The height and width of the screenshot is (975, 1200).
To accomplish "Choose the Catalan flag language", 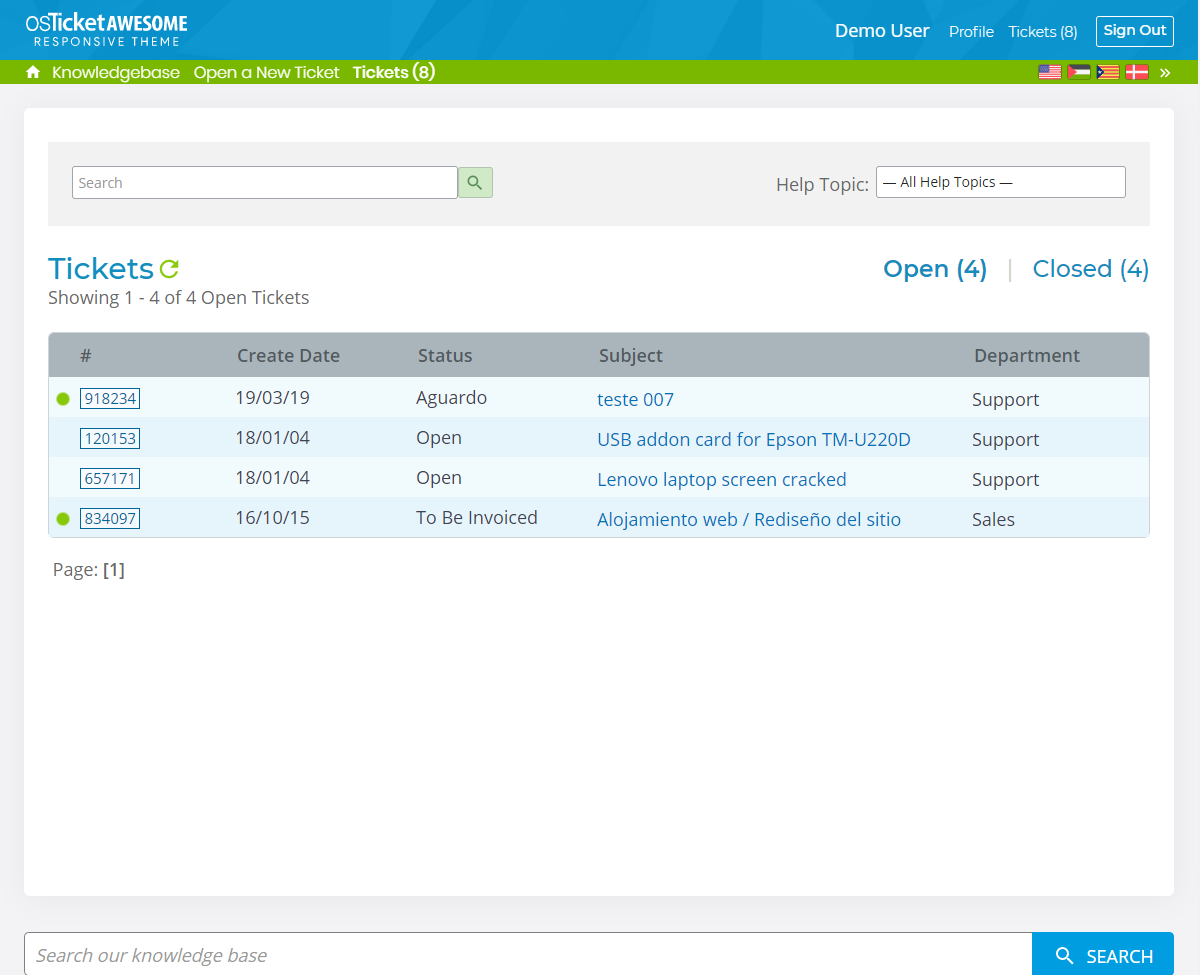I will (1107, 72).
